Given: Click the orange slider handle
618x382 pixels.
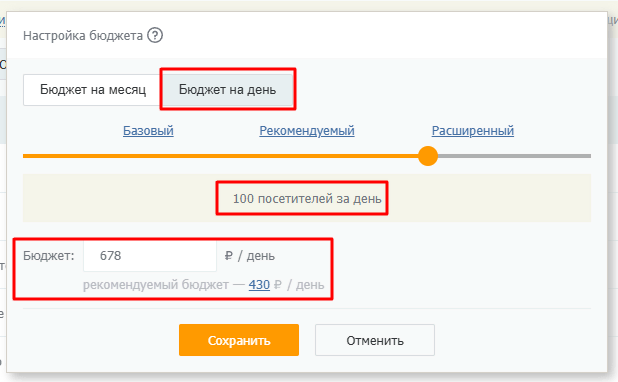Looking at the screenshot, I should pos(428,156).
